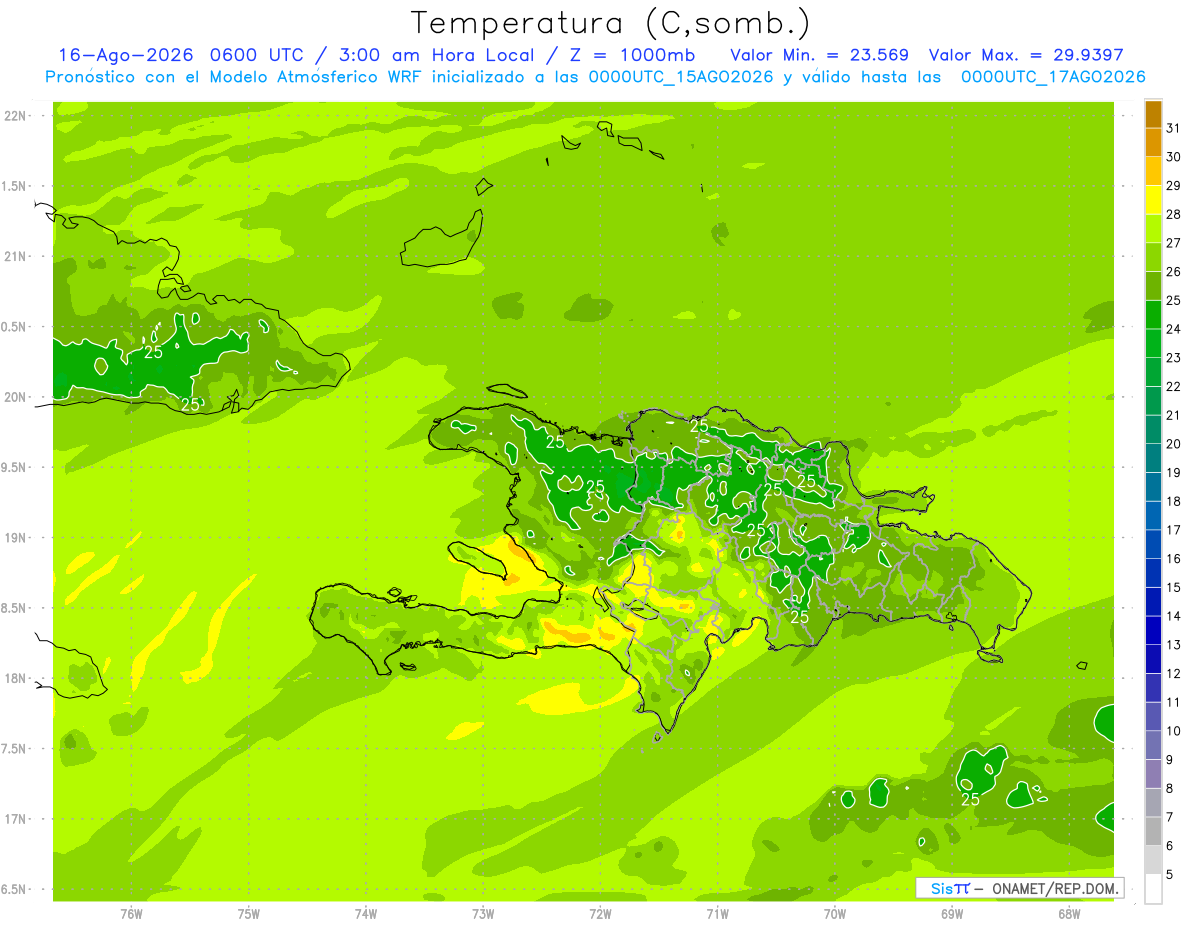Pick the orange swatch between 30 and 31
The image size is (1200, 927).
click(x=1153, y=142)
